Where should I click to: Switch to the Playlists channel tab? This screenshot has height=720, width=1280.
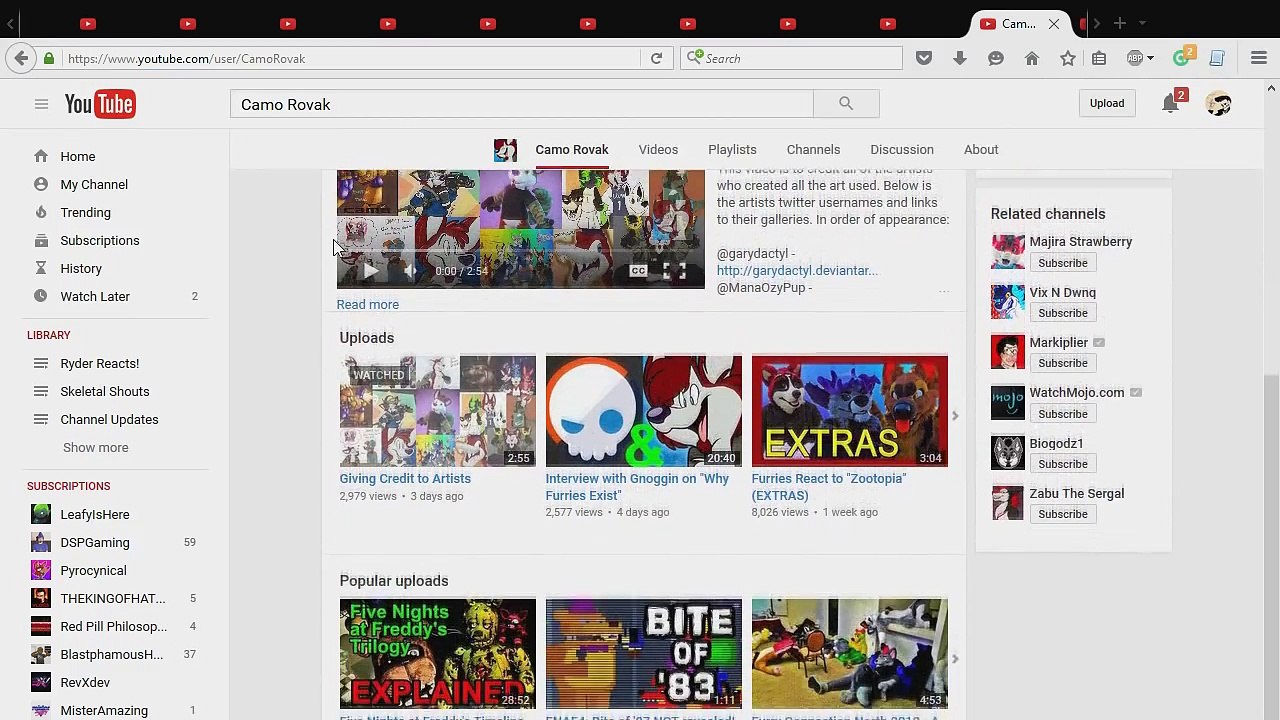coord(732,149)
